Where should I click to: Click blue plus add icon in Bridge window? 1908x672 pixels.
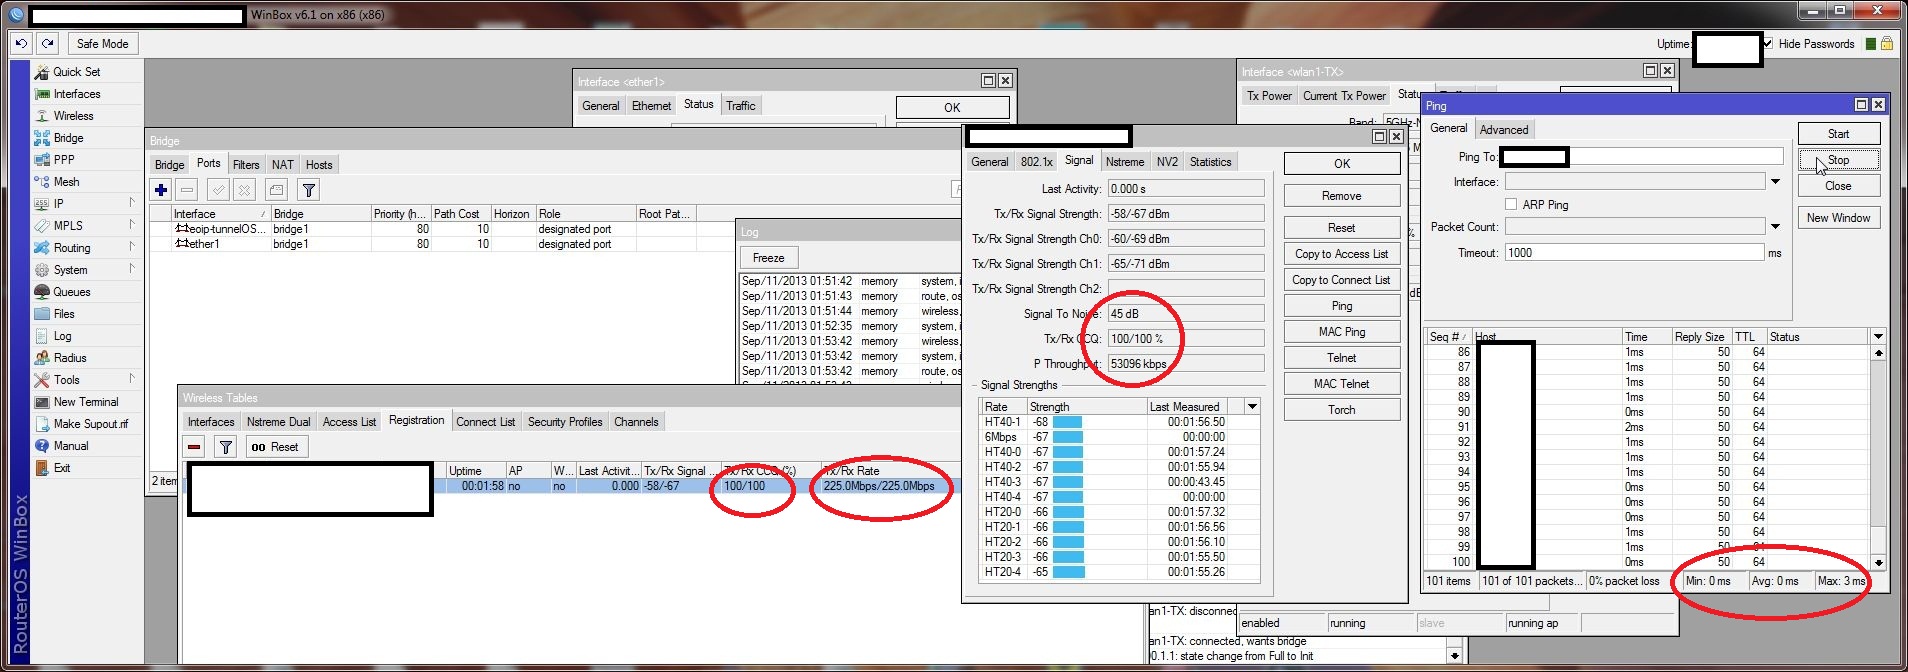[x=161, y=190]
